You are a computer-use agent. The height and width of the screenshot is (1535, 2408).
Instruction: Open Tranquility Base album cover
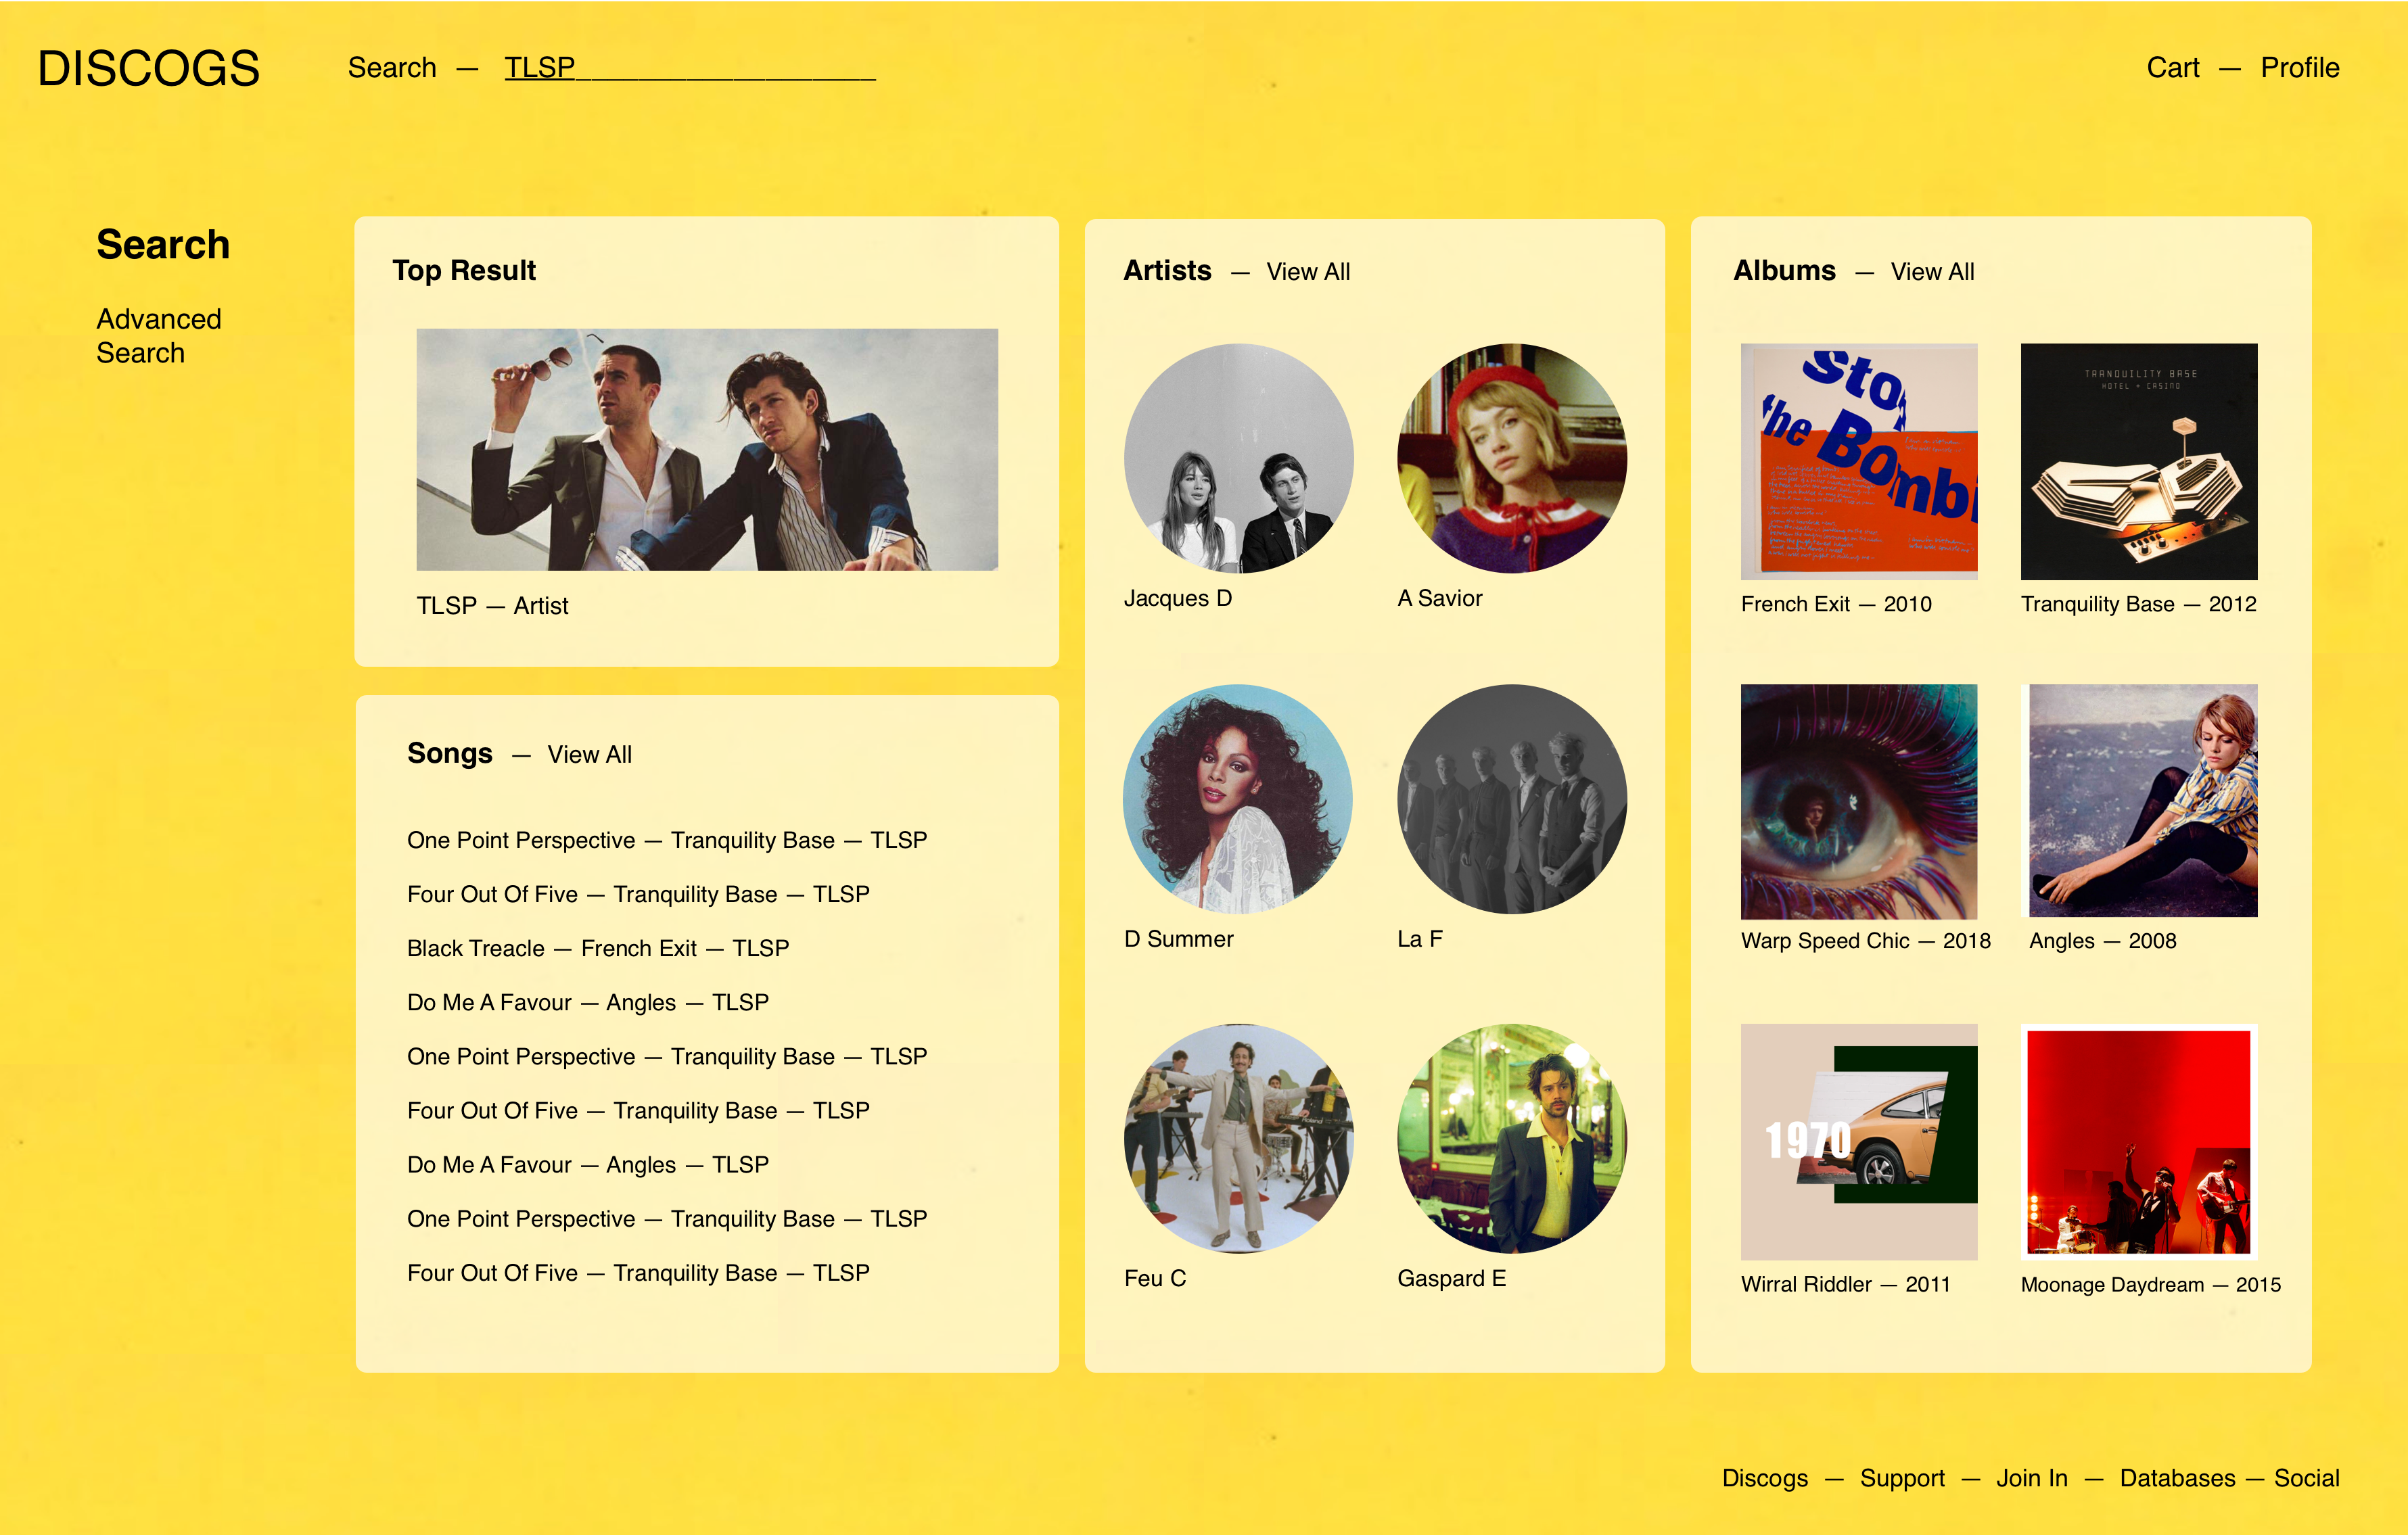point(2139,462)
